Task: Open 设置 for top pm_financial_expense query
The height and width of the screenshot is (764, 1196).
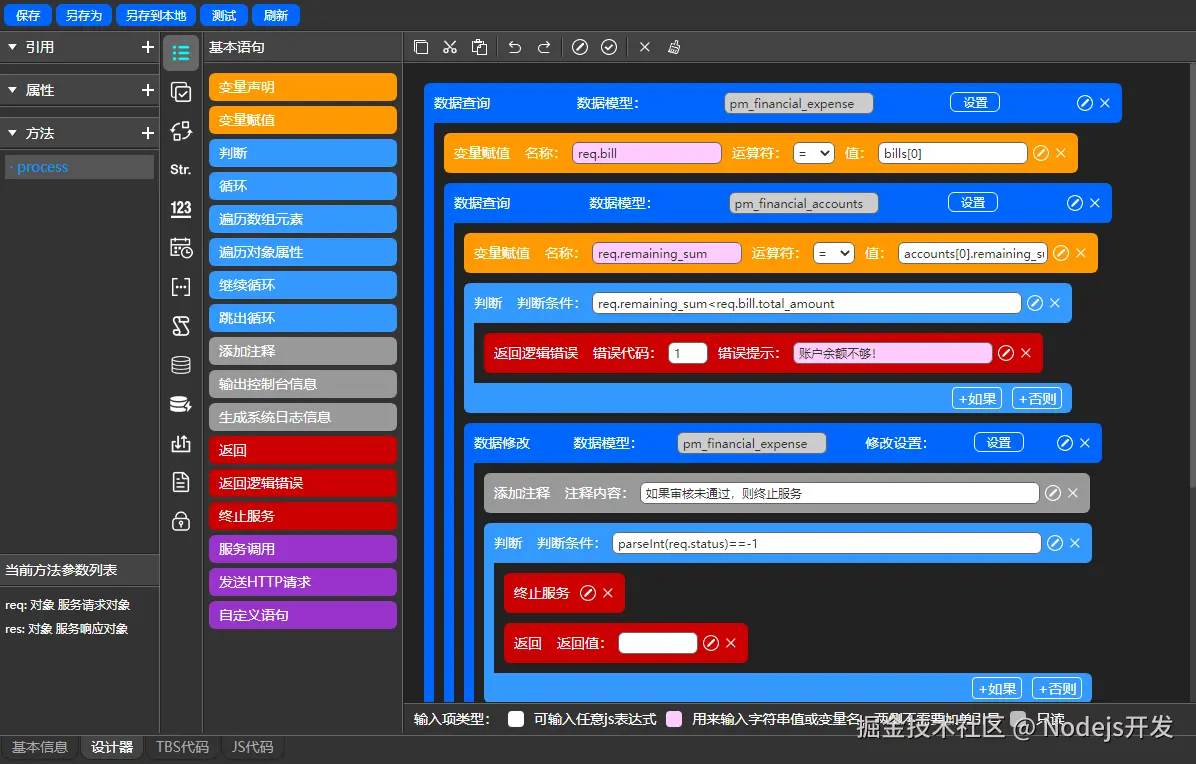Action: 975,102
